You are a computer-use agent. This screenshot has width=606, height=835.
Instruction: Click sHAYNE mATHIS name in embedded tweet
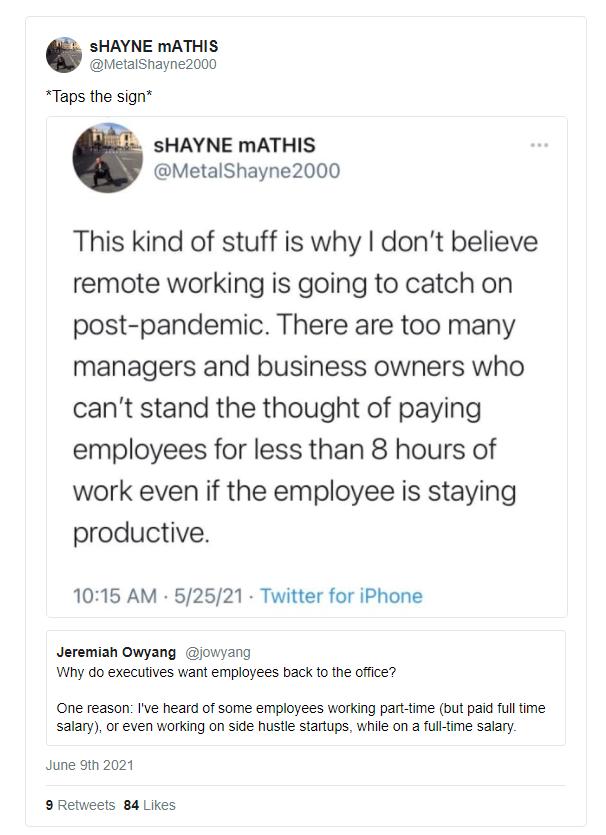tap(235, 146)
